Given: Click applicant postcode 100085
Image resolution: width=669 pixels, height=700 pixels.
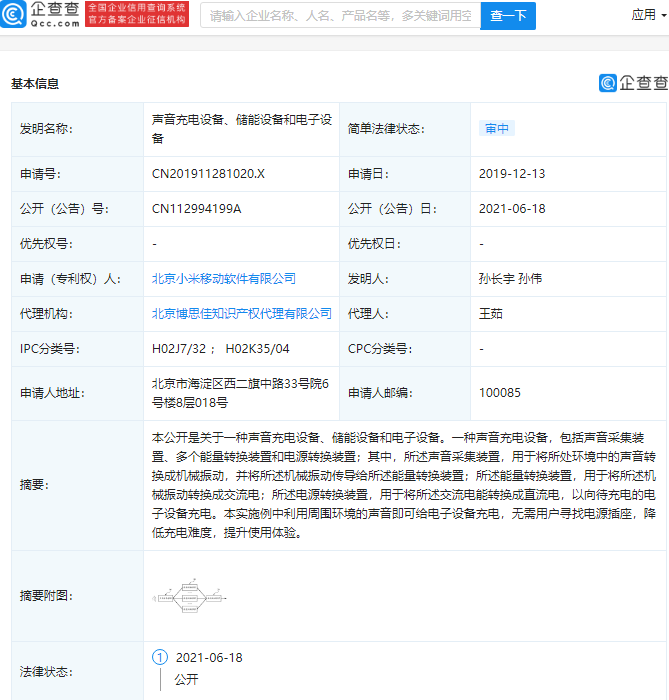Looking at the screenshot, I should 499,393.
